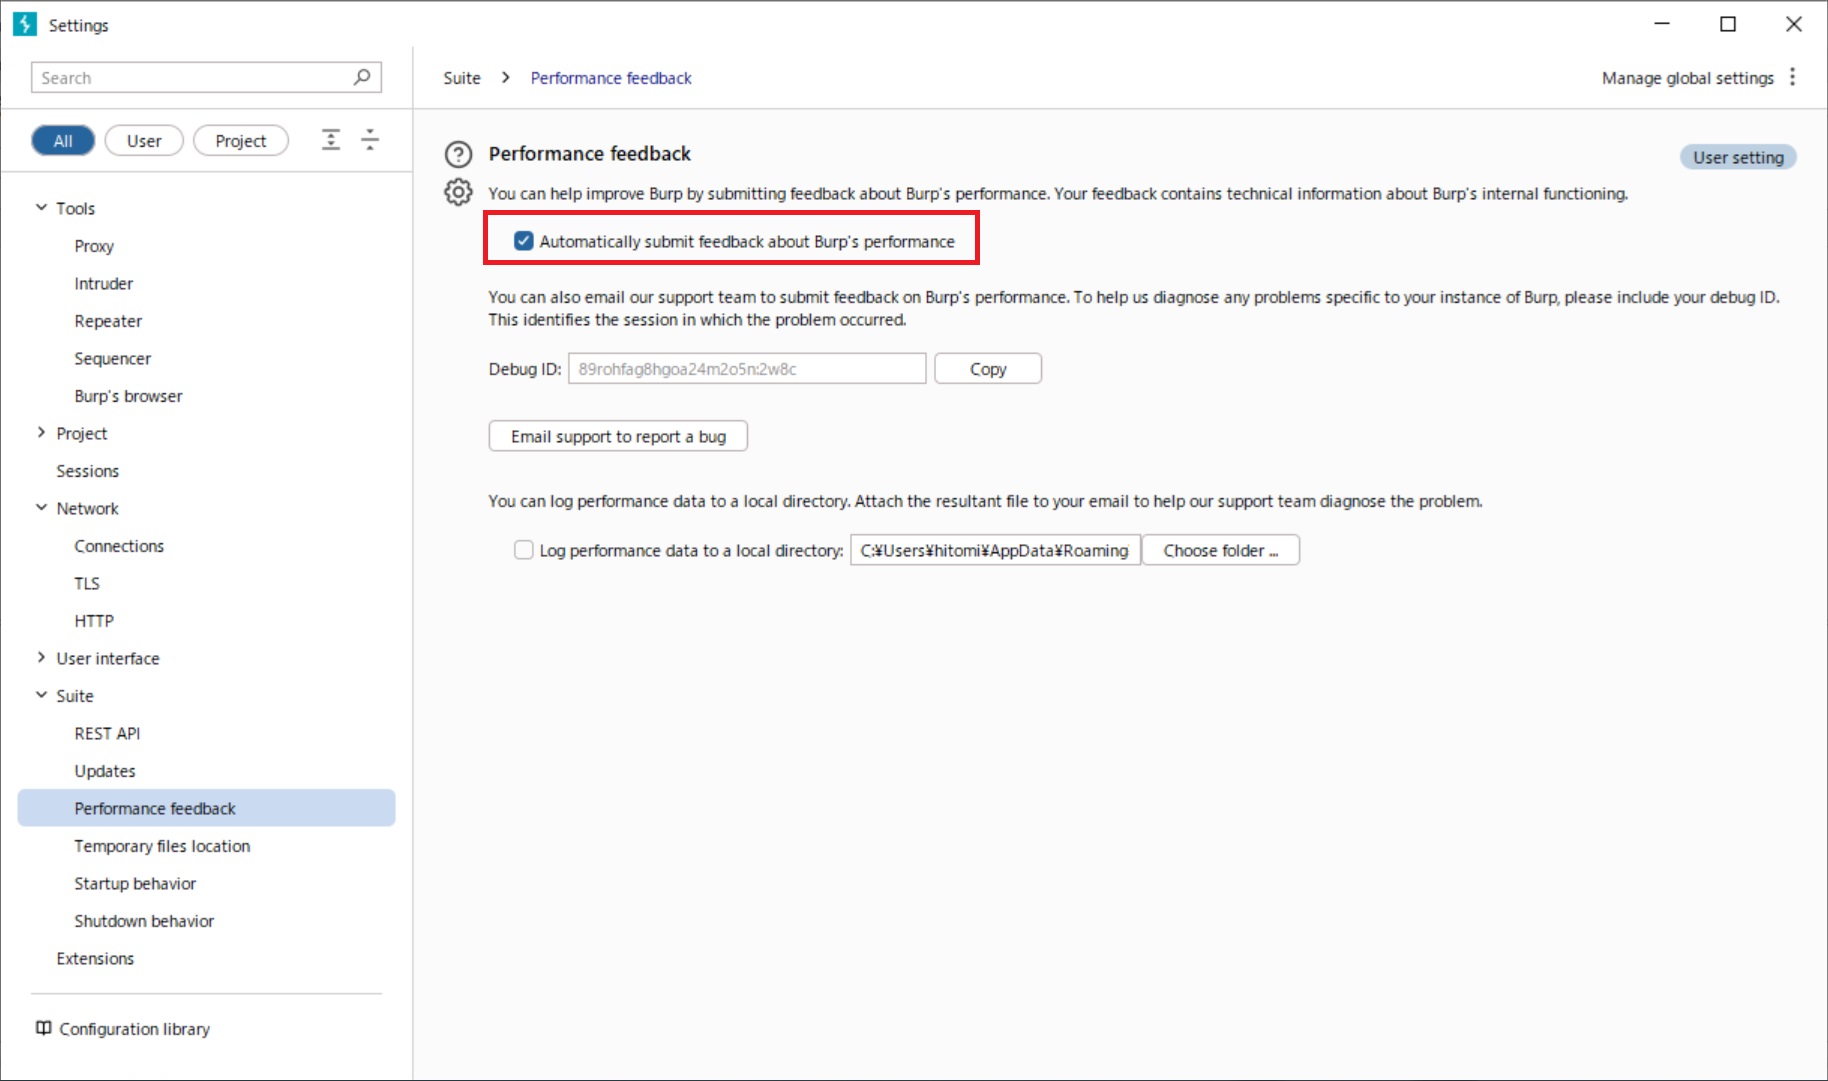Open Intruder settings
This screenshot has width=1828, height=1081.
coord(103,283)
